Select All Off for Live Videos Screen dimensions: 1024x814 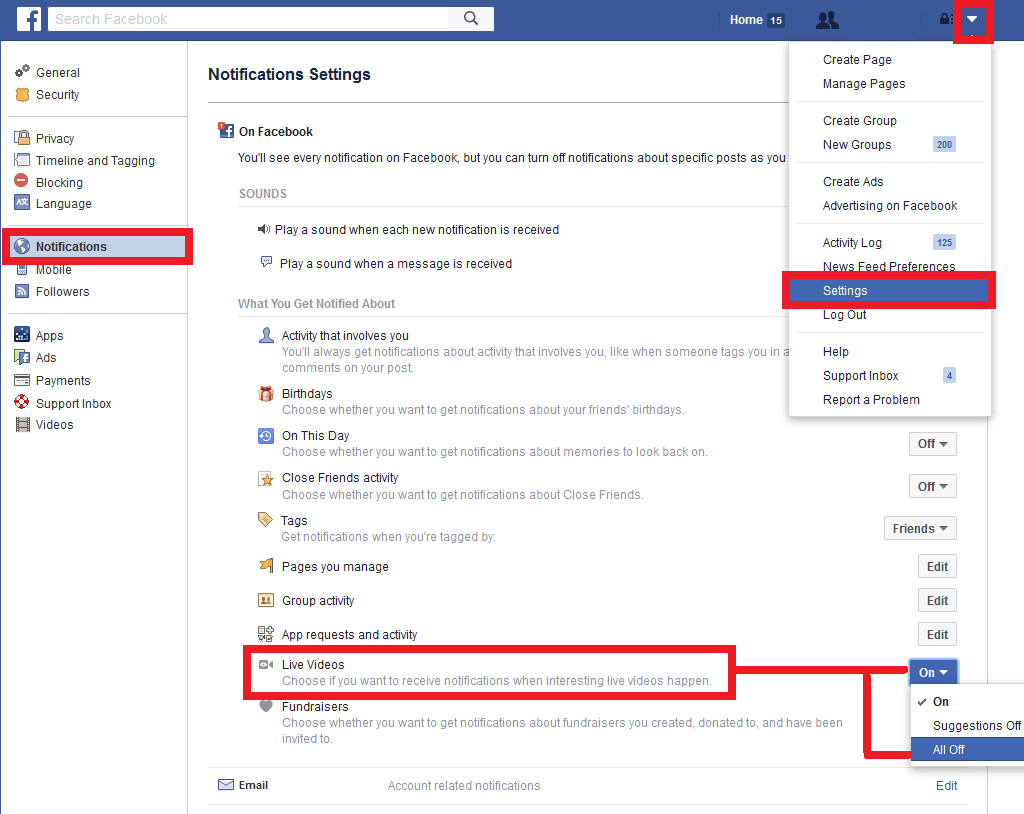(x=967, y=749)
